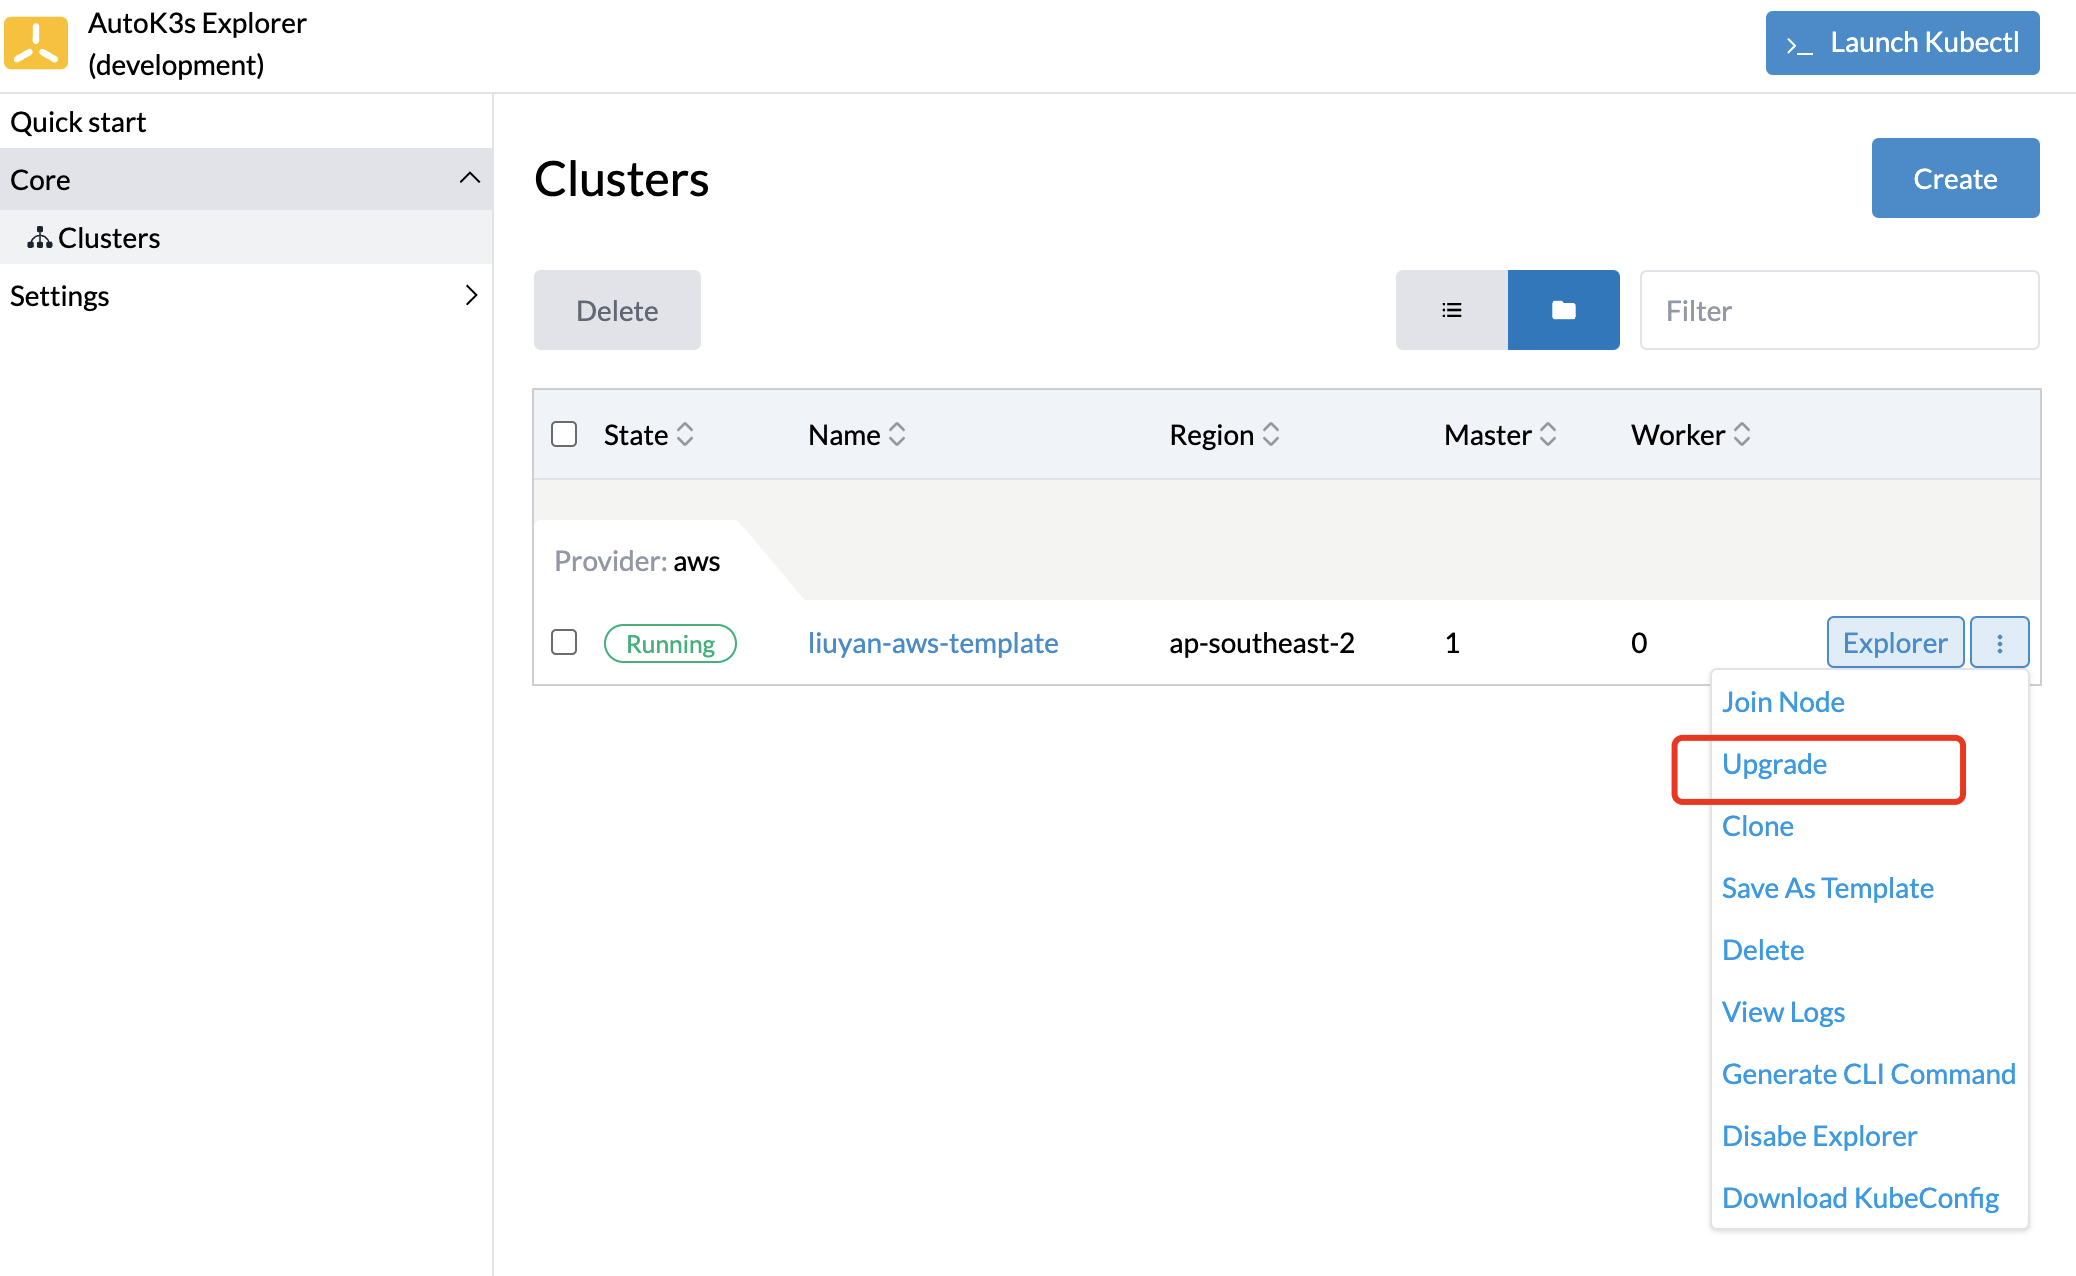This screenshot has height=1276, width=2076.
Task: Sort by Master count using its sort icon
Action: tap(1549, 434)
